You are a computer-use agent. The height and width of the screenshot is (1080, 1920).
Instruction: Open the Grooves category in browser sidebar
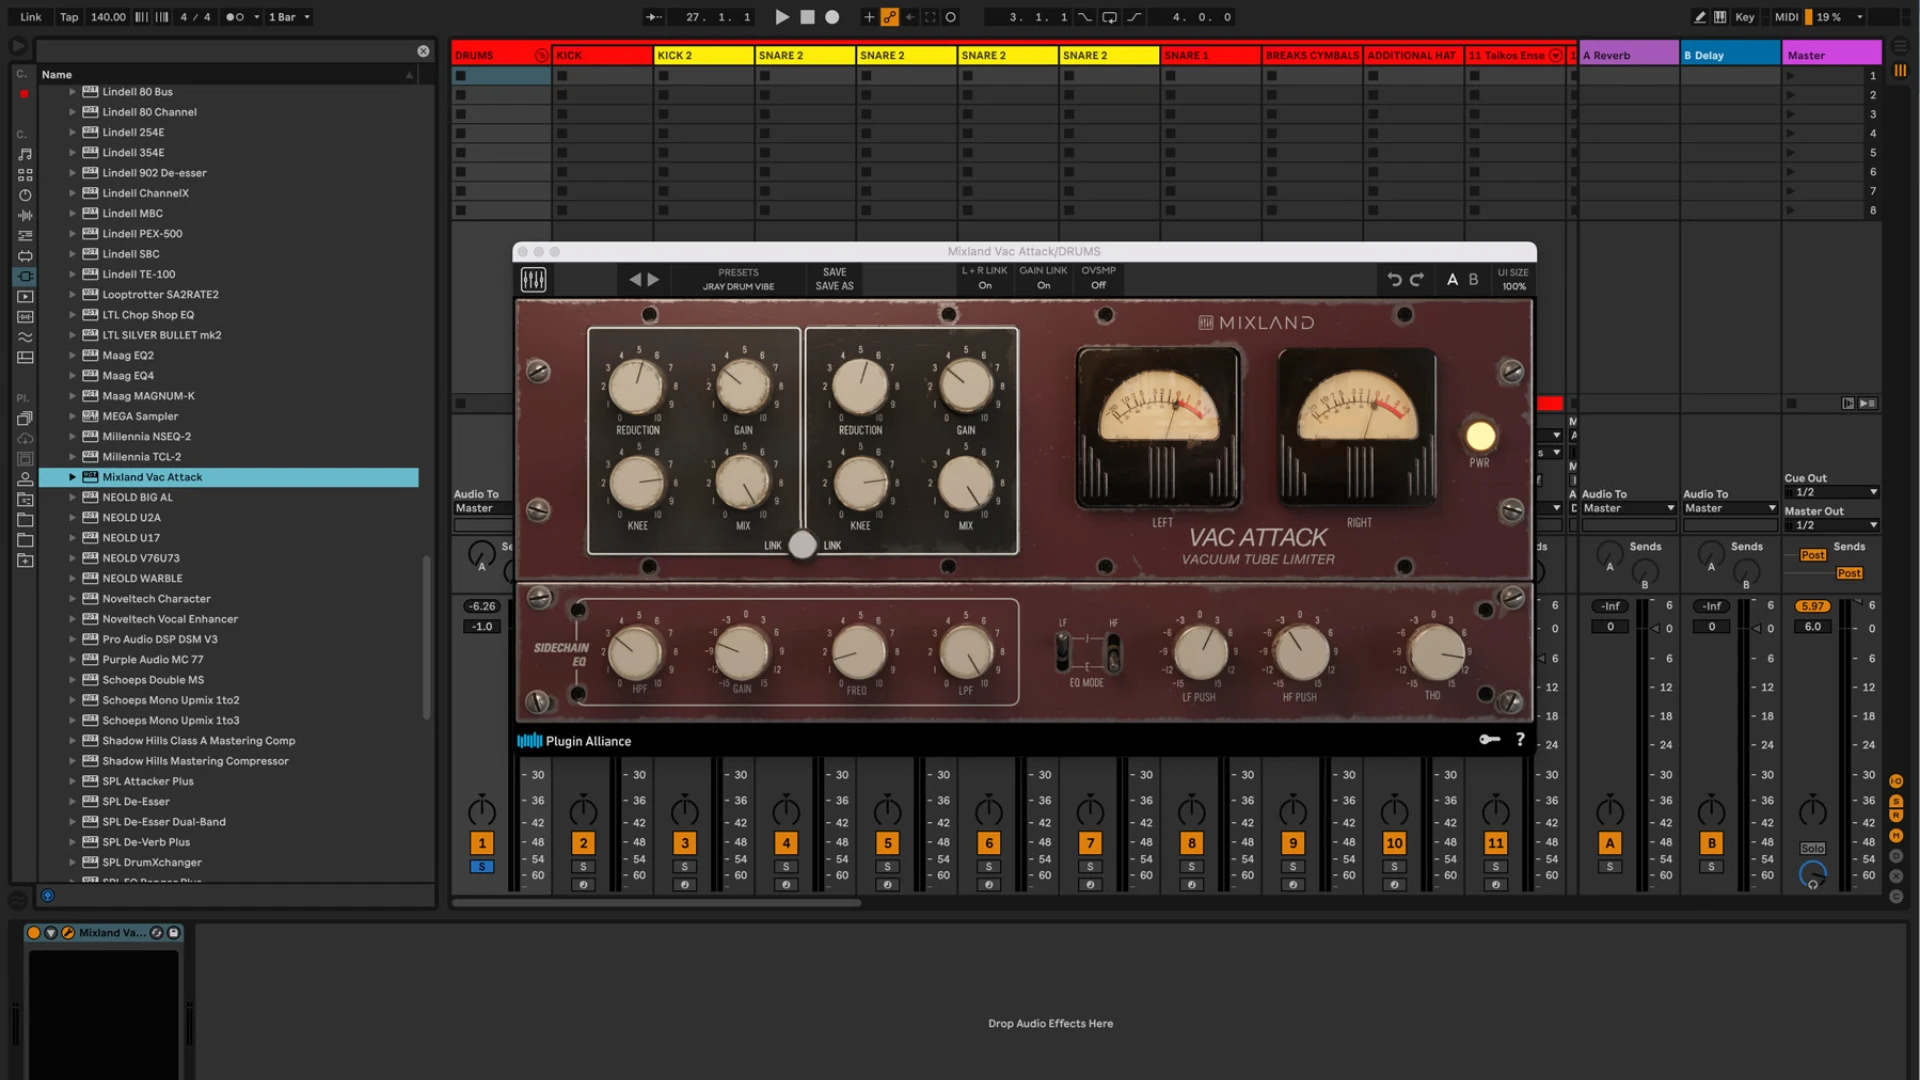pyautogui.click(x=25, y=337)
